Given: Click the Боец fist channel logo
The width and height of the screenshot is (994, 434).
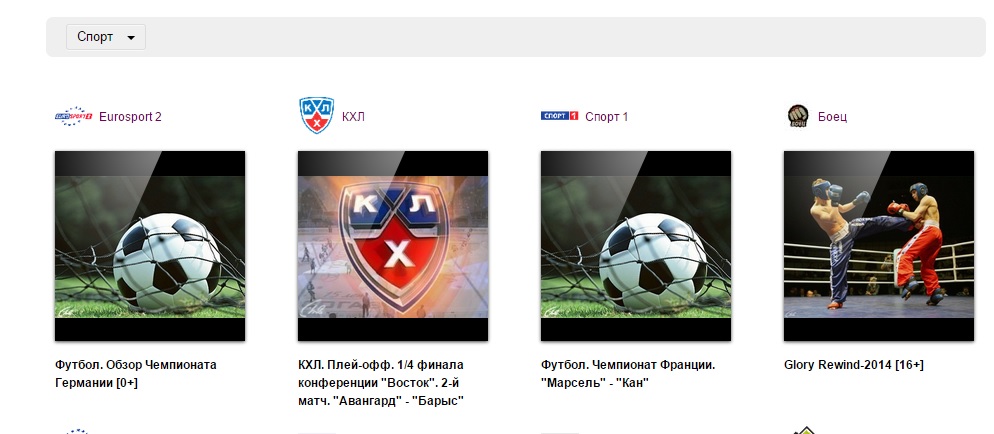Looking at the screenshot, I should click(x=798, y=116).
